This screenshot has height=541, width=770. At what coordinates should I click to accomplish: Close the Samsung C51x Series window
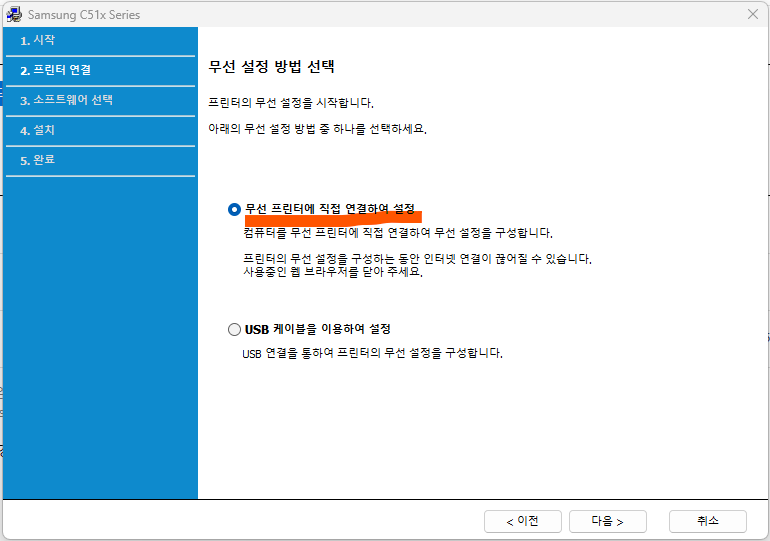[x=753, y=14]
